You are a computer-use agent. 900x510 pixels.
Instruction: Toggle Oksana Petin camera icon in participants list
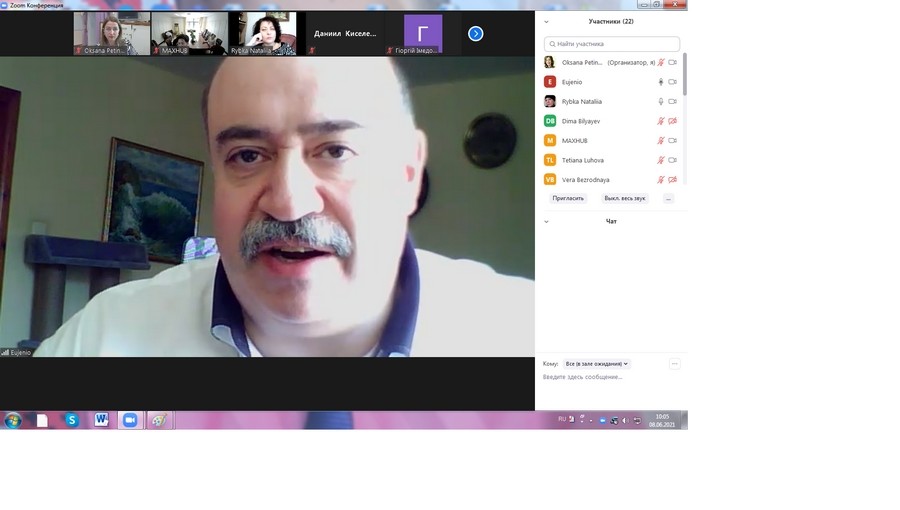(x=673, y=63)
